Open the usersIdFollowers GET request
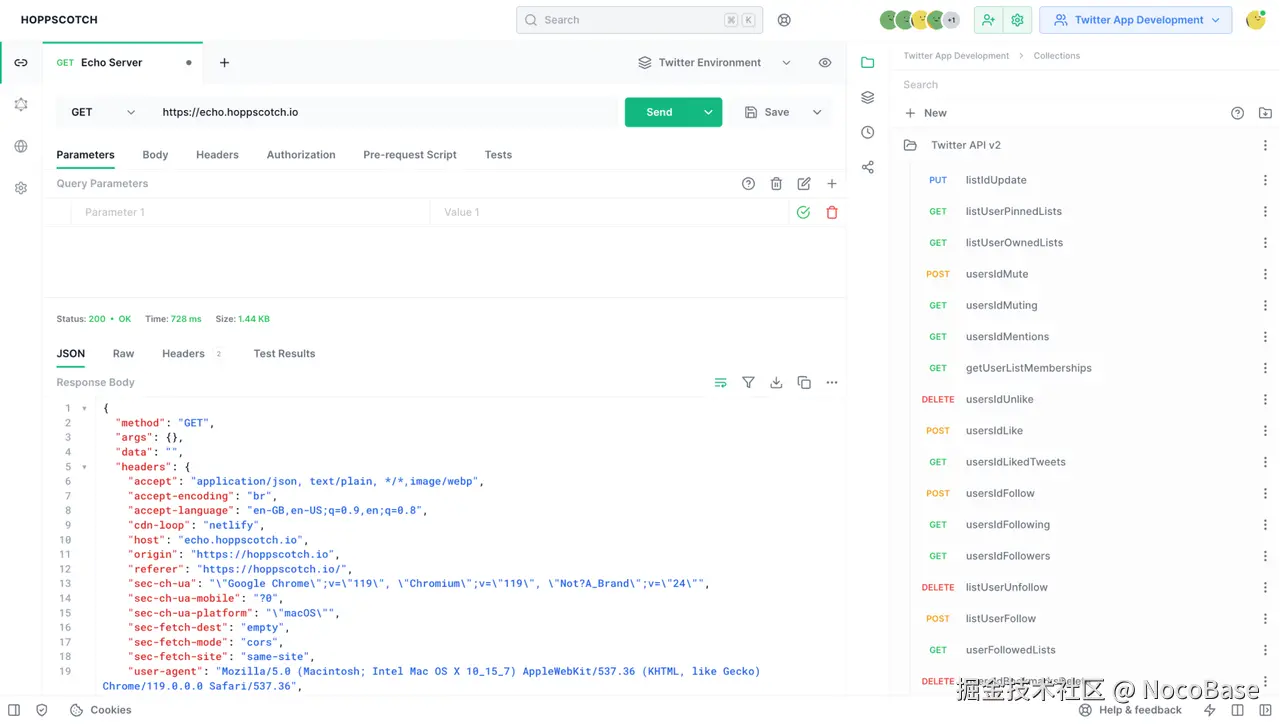The height and width of the screenshot is (724, 1280). click(1007, 556)
